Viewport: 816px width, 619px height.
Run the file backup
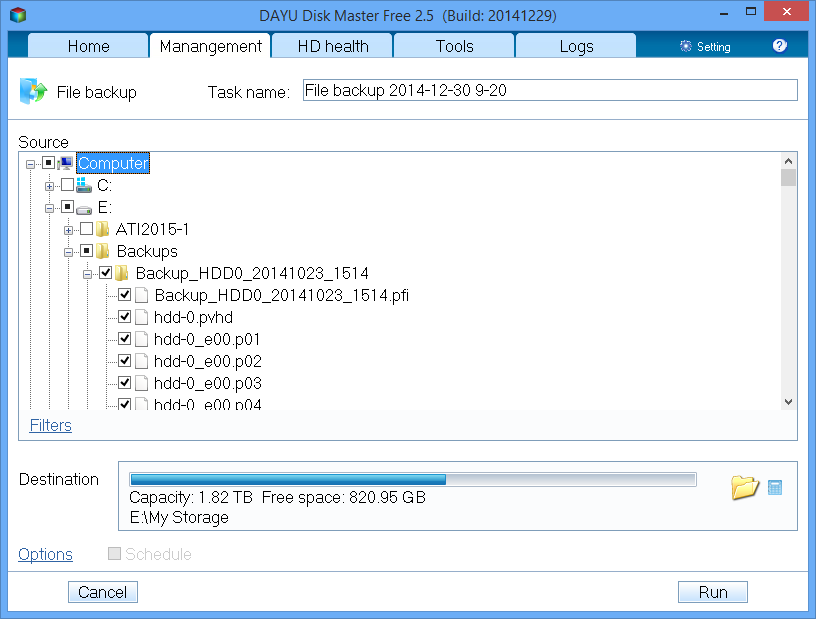712,592
